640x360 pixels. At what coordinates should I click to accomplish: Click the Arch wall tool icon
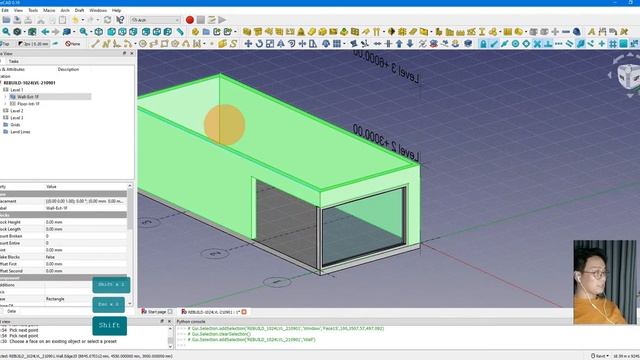pyautogui.click(x=247, y=31)
